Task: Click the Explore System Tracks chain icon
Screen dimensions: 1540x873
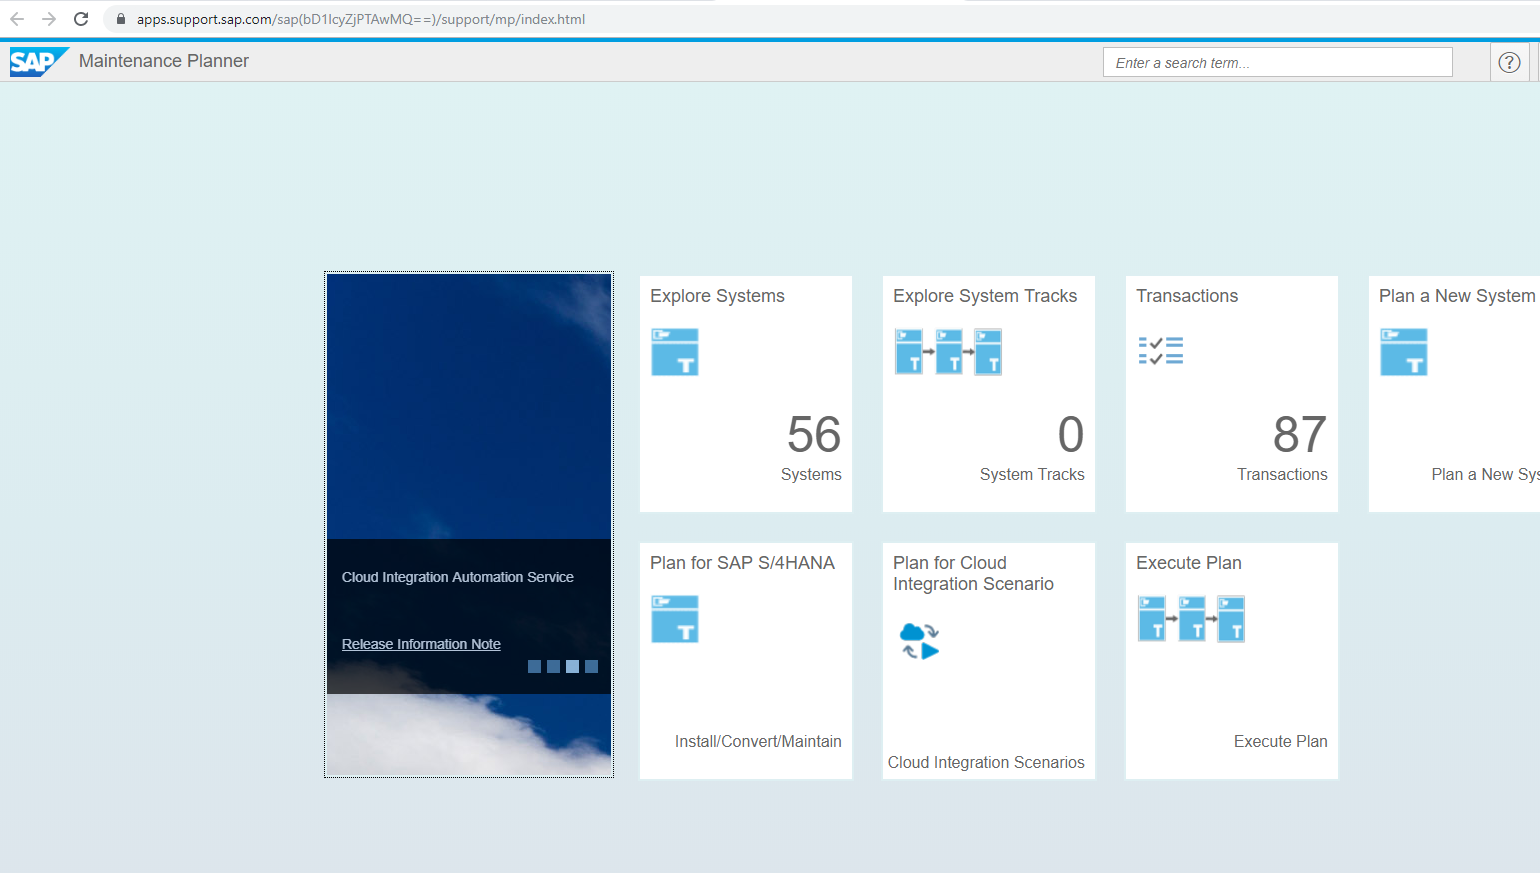Action: tap(948, 352)
